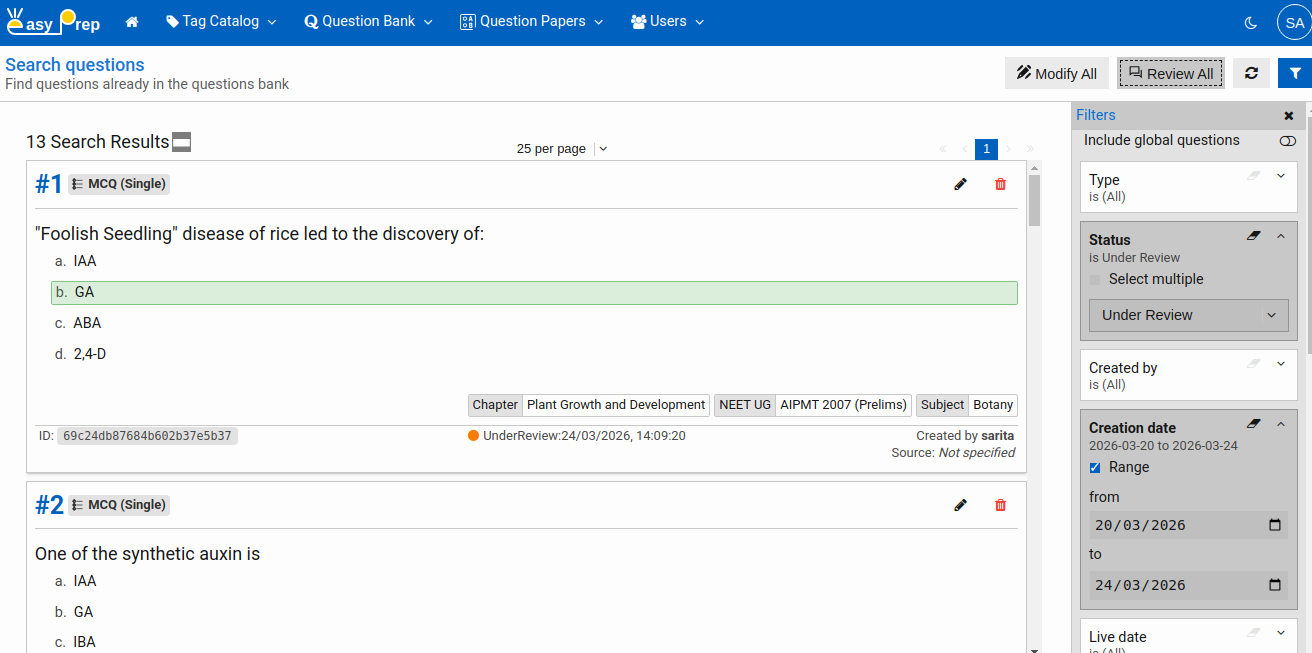Click the Modify All button
Viewport: 1312px width, 653px height.
click(x=1056, y=72)
